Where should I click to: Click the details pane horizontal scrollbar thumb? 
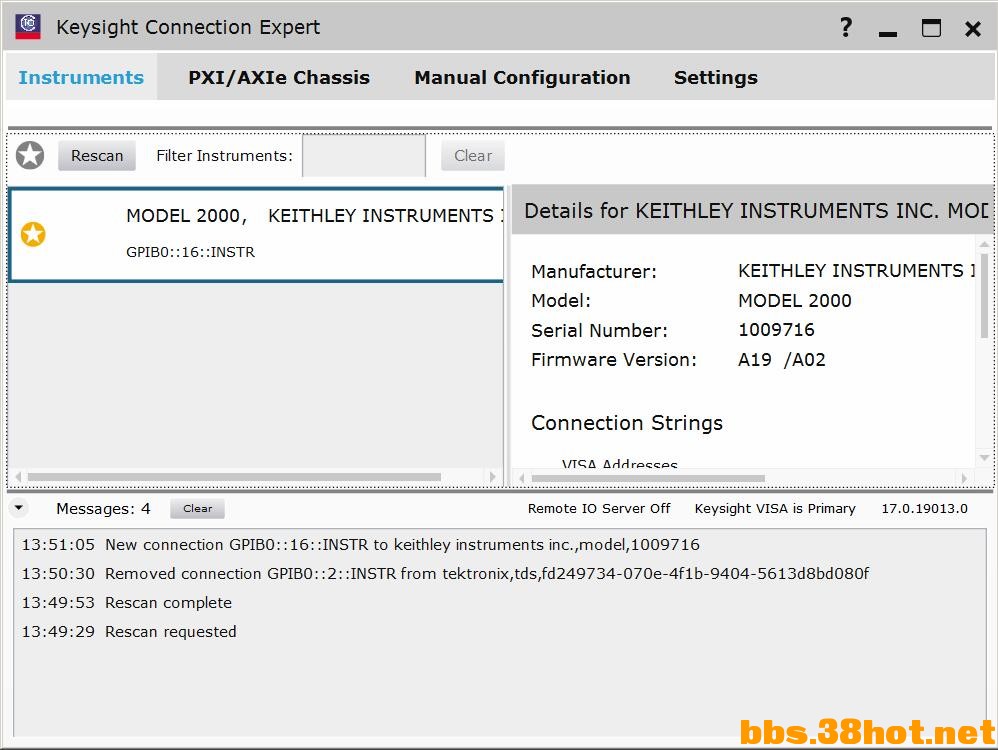(648, 478)
